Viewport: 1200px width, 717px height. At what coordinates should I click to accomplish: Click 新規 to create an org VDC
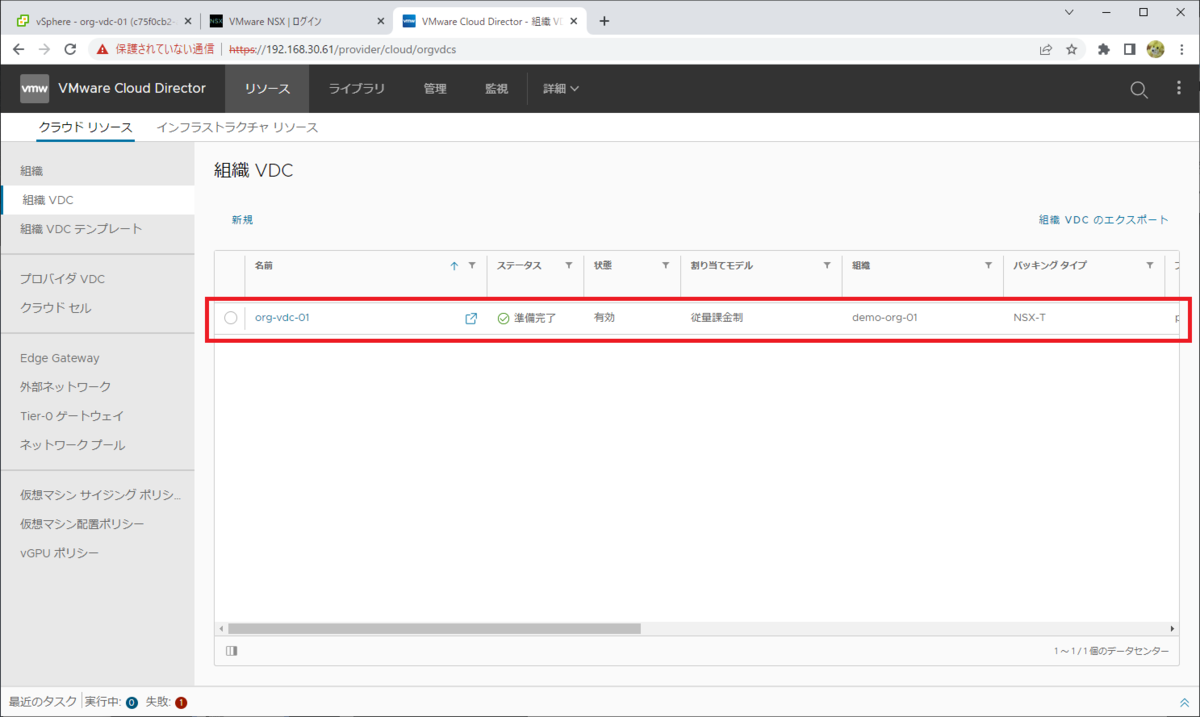(242, 220)
